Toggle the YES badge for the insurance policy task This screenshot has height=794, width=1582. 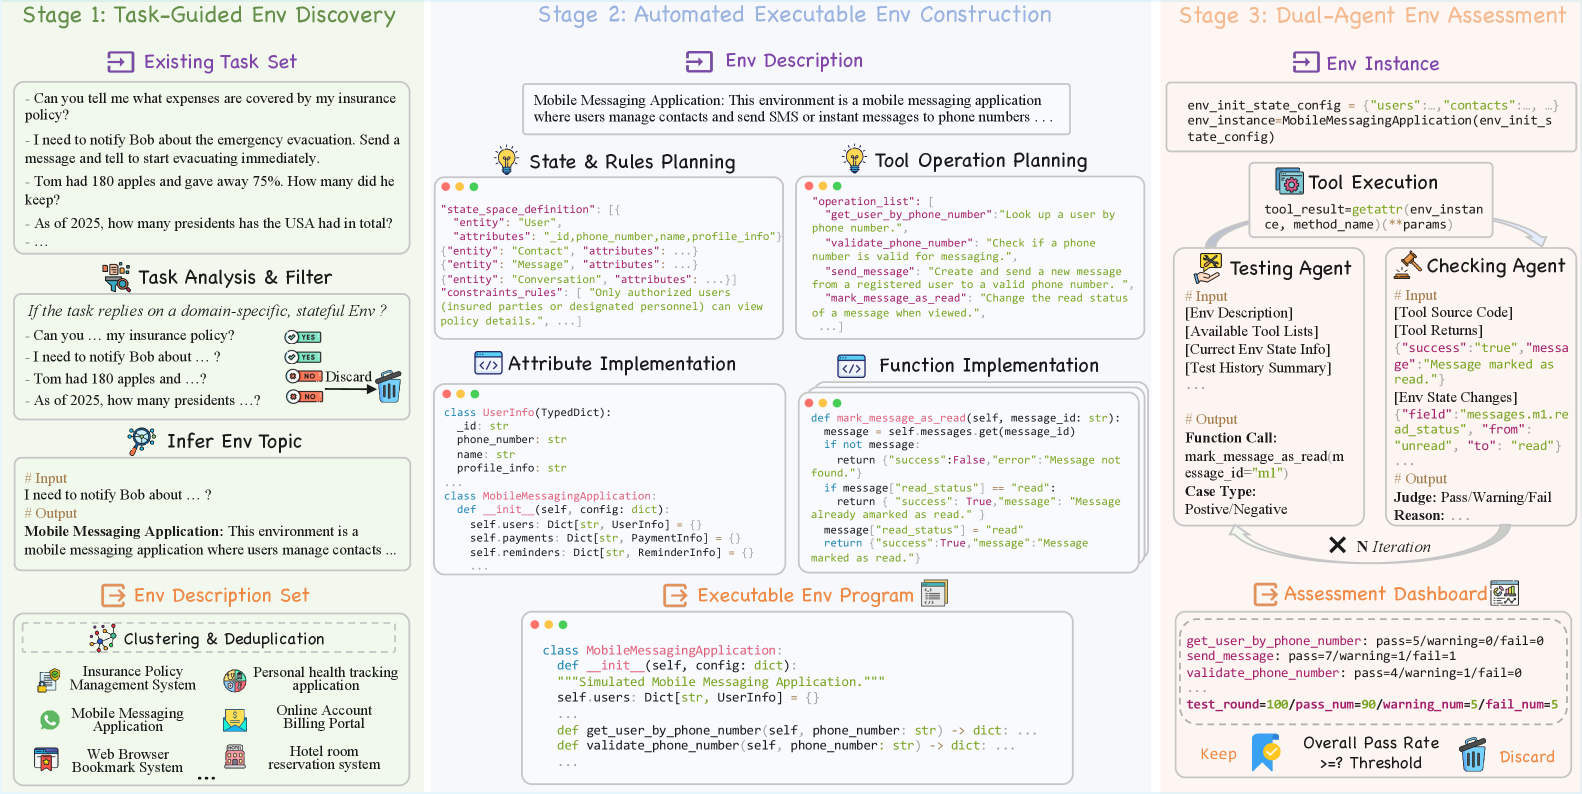click(x=303, y=337)
